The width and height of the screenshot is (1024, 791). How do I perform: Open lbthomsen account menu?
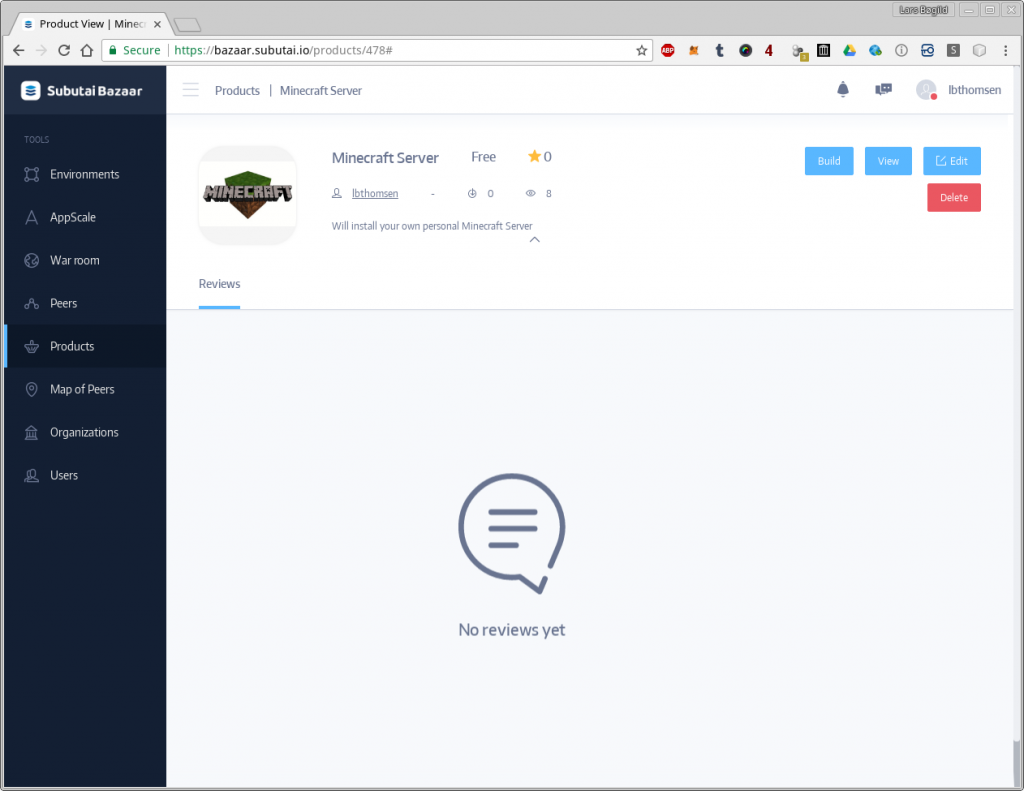click(974, 90)
